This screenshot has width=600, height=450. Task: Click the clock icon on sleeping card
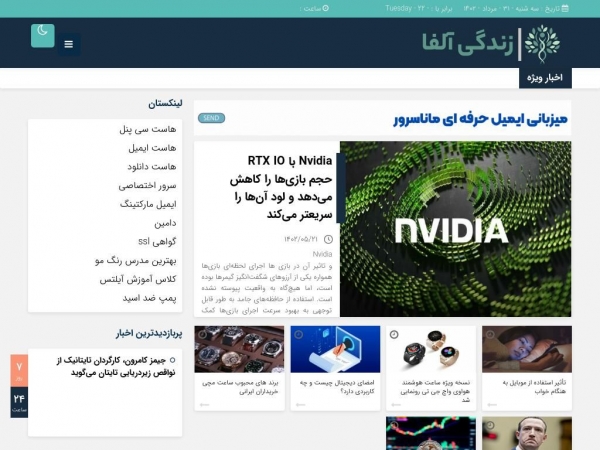(x=490, y=334)
